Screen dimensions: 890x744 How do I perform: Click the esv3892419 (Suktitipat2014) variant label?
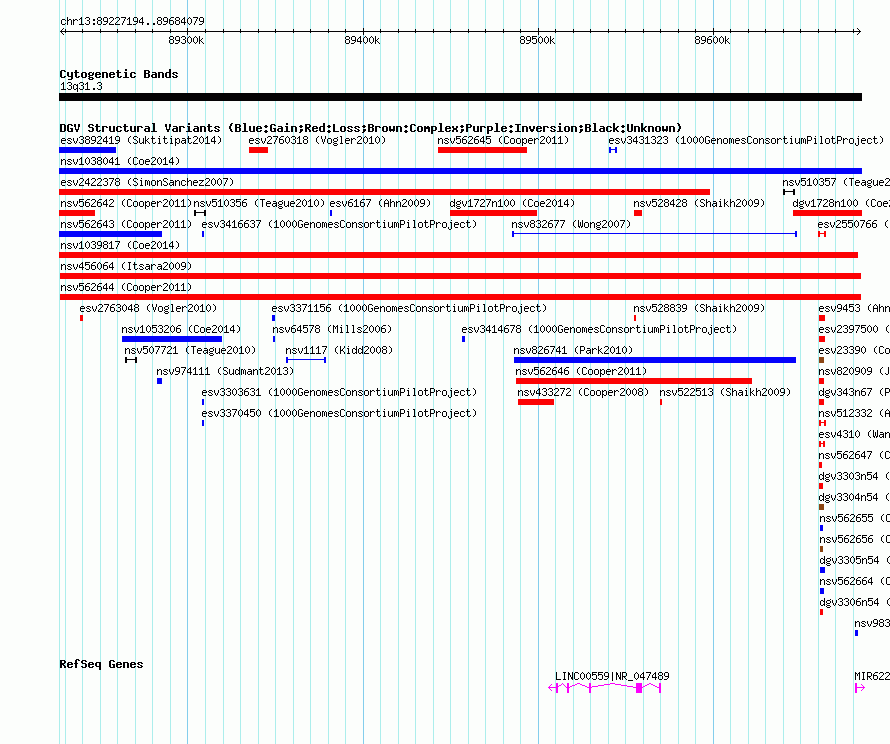(141, 140)
